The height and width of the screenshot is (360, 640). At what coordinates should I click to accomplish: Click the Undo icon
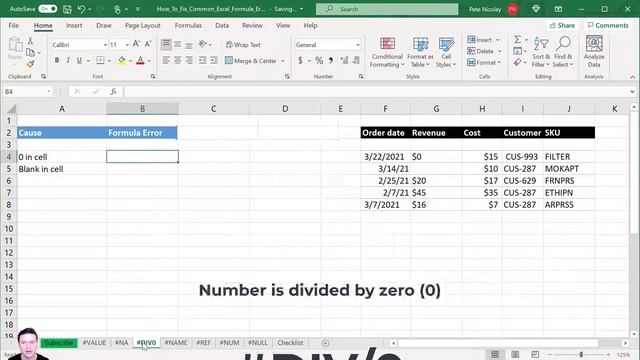(x=82, y=9)
